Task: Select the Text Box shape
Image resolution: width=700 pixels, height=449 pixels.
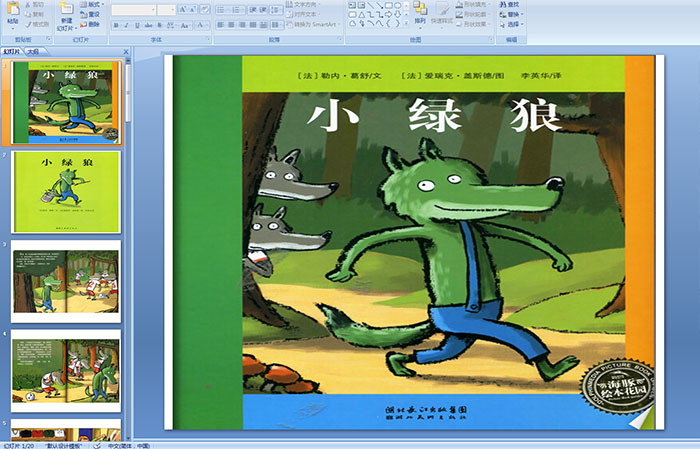Action: point(352,5)
